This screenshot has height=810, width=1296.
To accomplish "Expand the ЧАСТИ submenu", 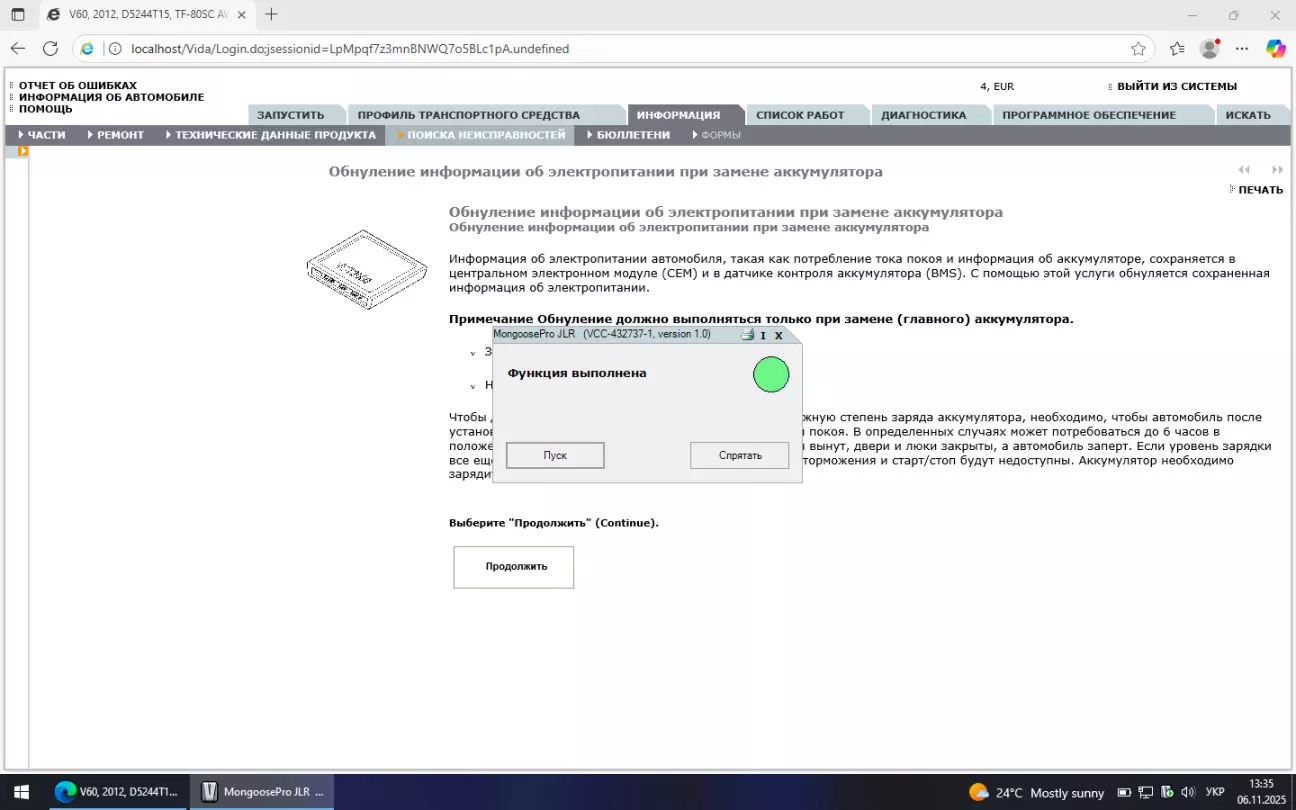I will coord(42,135).
